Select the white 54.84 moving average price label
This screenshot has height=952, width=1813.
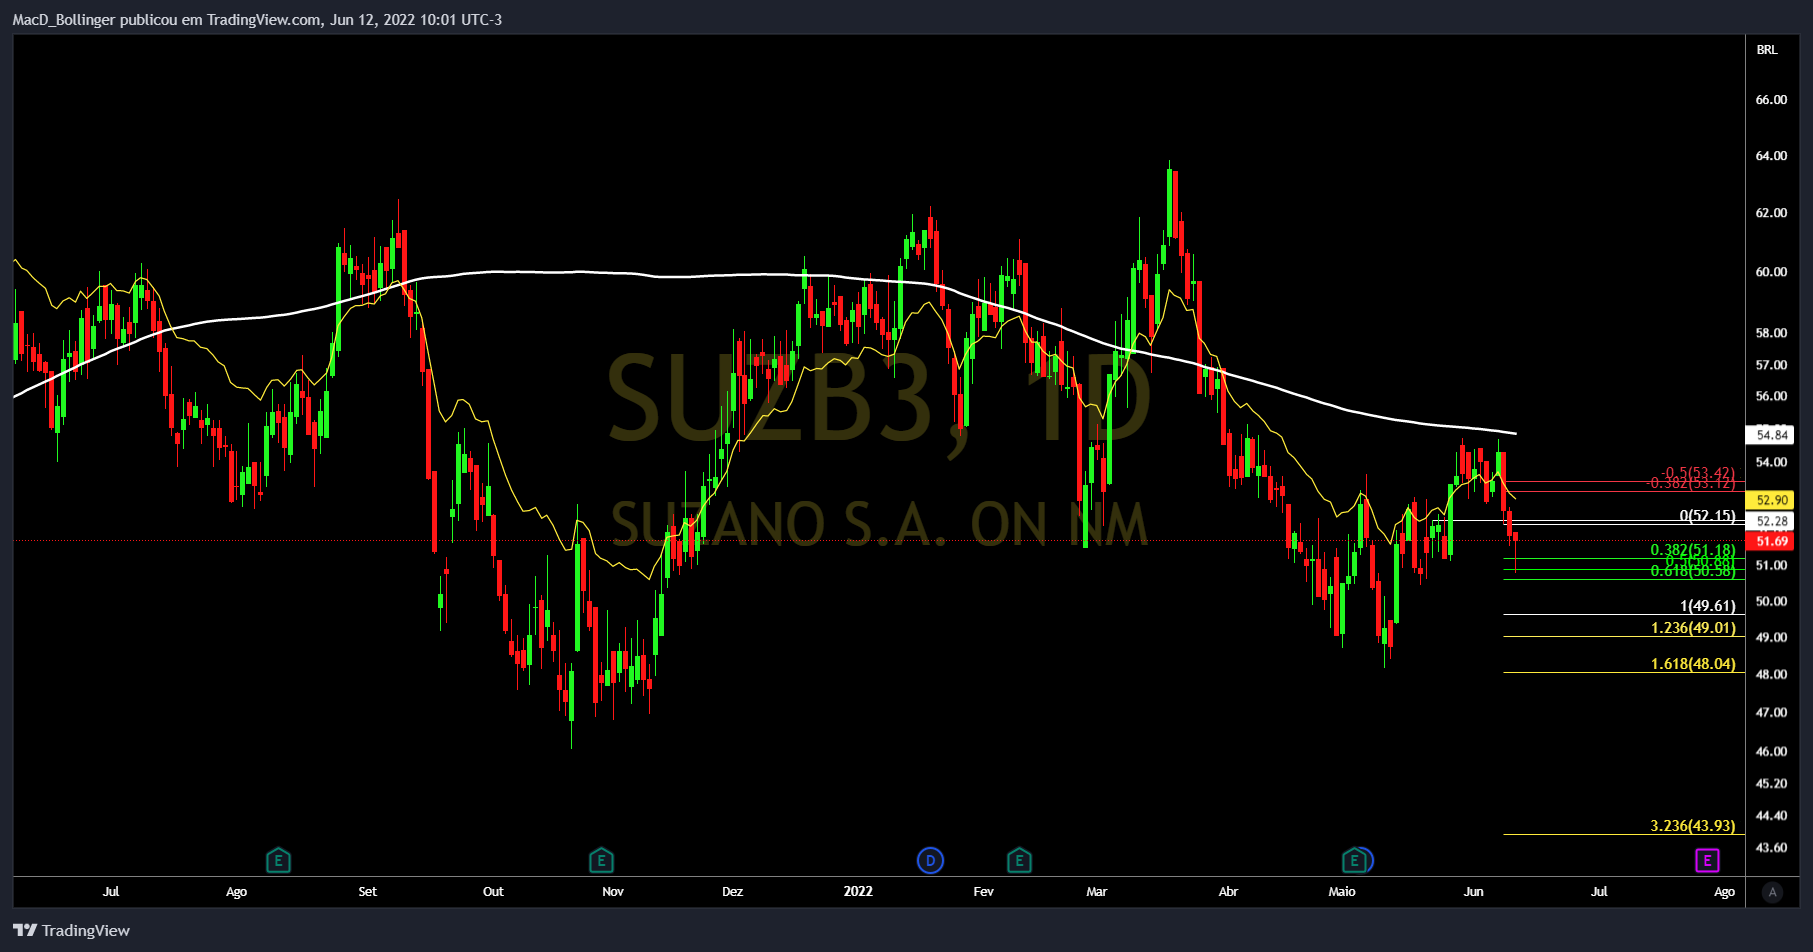[x=1770, y=435]
